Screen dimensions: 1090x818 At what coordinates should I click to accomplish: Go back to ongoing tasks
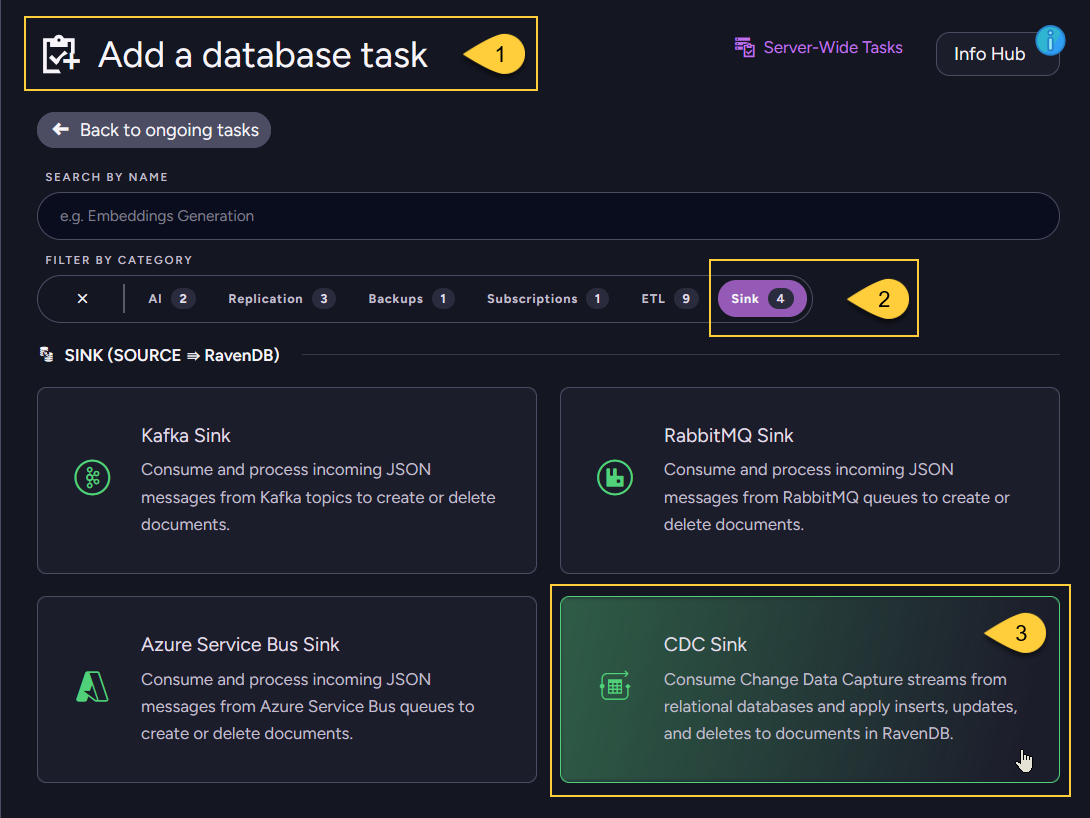pyautogui.click(x=154, y=130)
